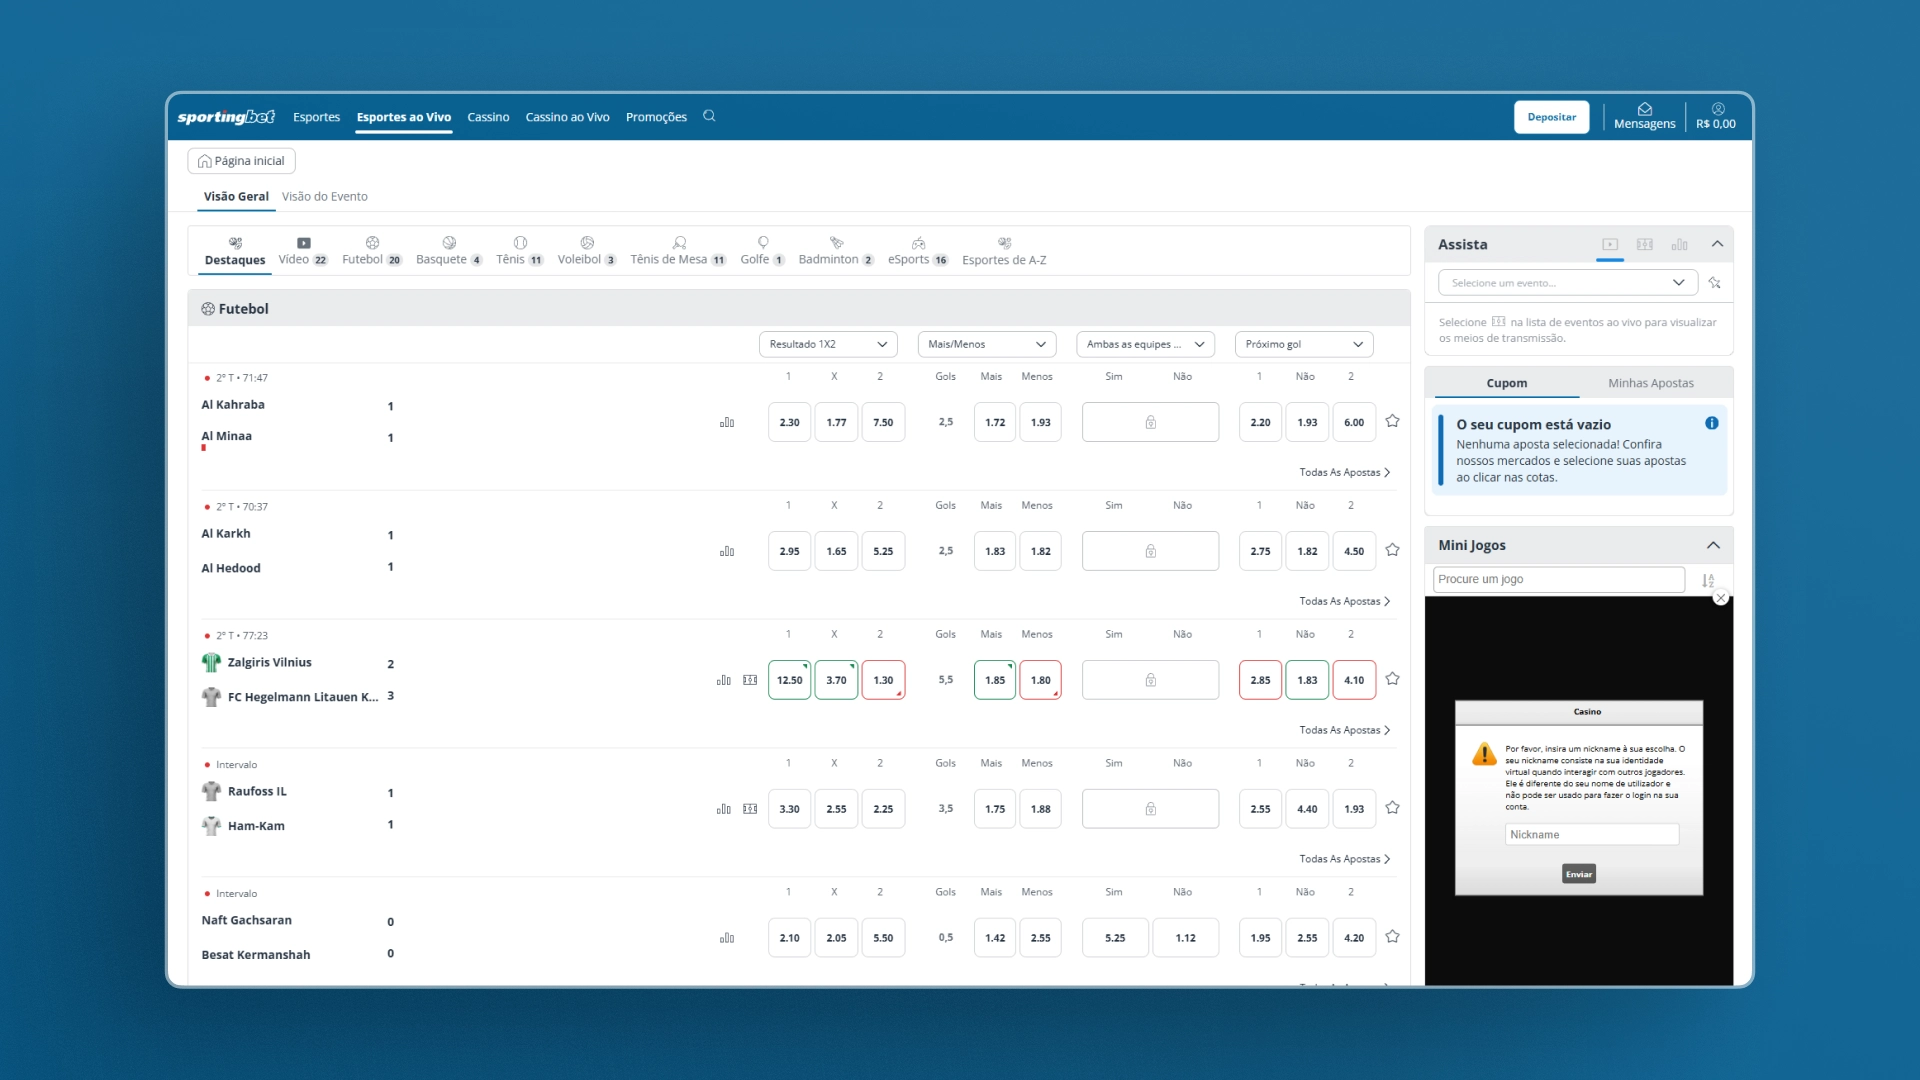Open Cassino ao Vivo menu item

pos(567,117)
